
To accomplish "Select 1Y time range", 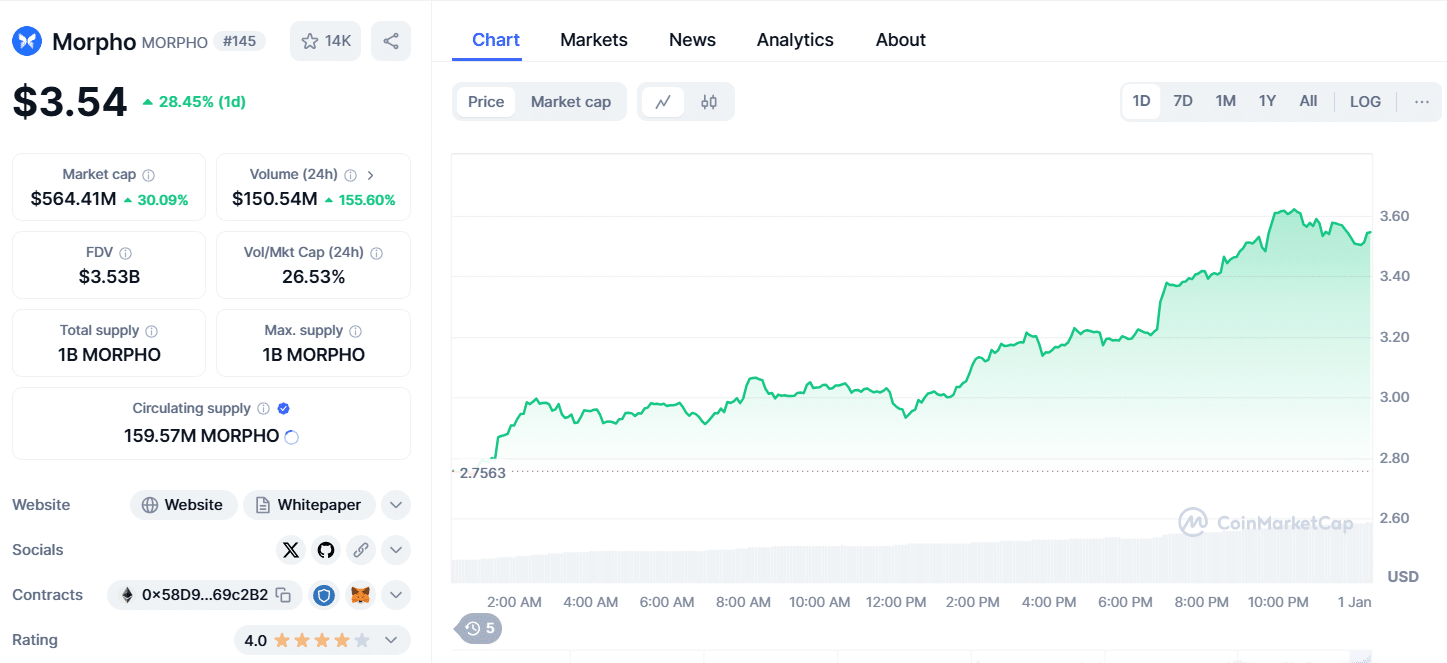I will [1267, 101].
